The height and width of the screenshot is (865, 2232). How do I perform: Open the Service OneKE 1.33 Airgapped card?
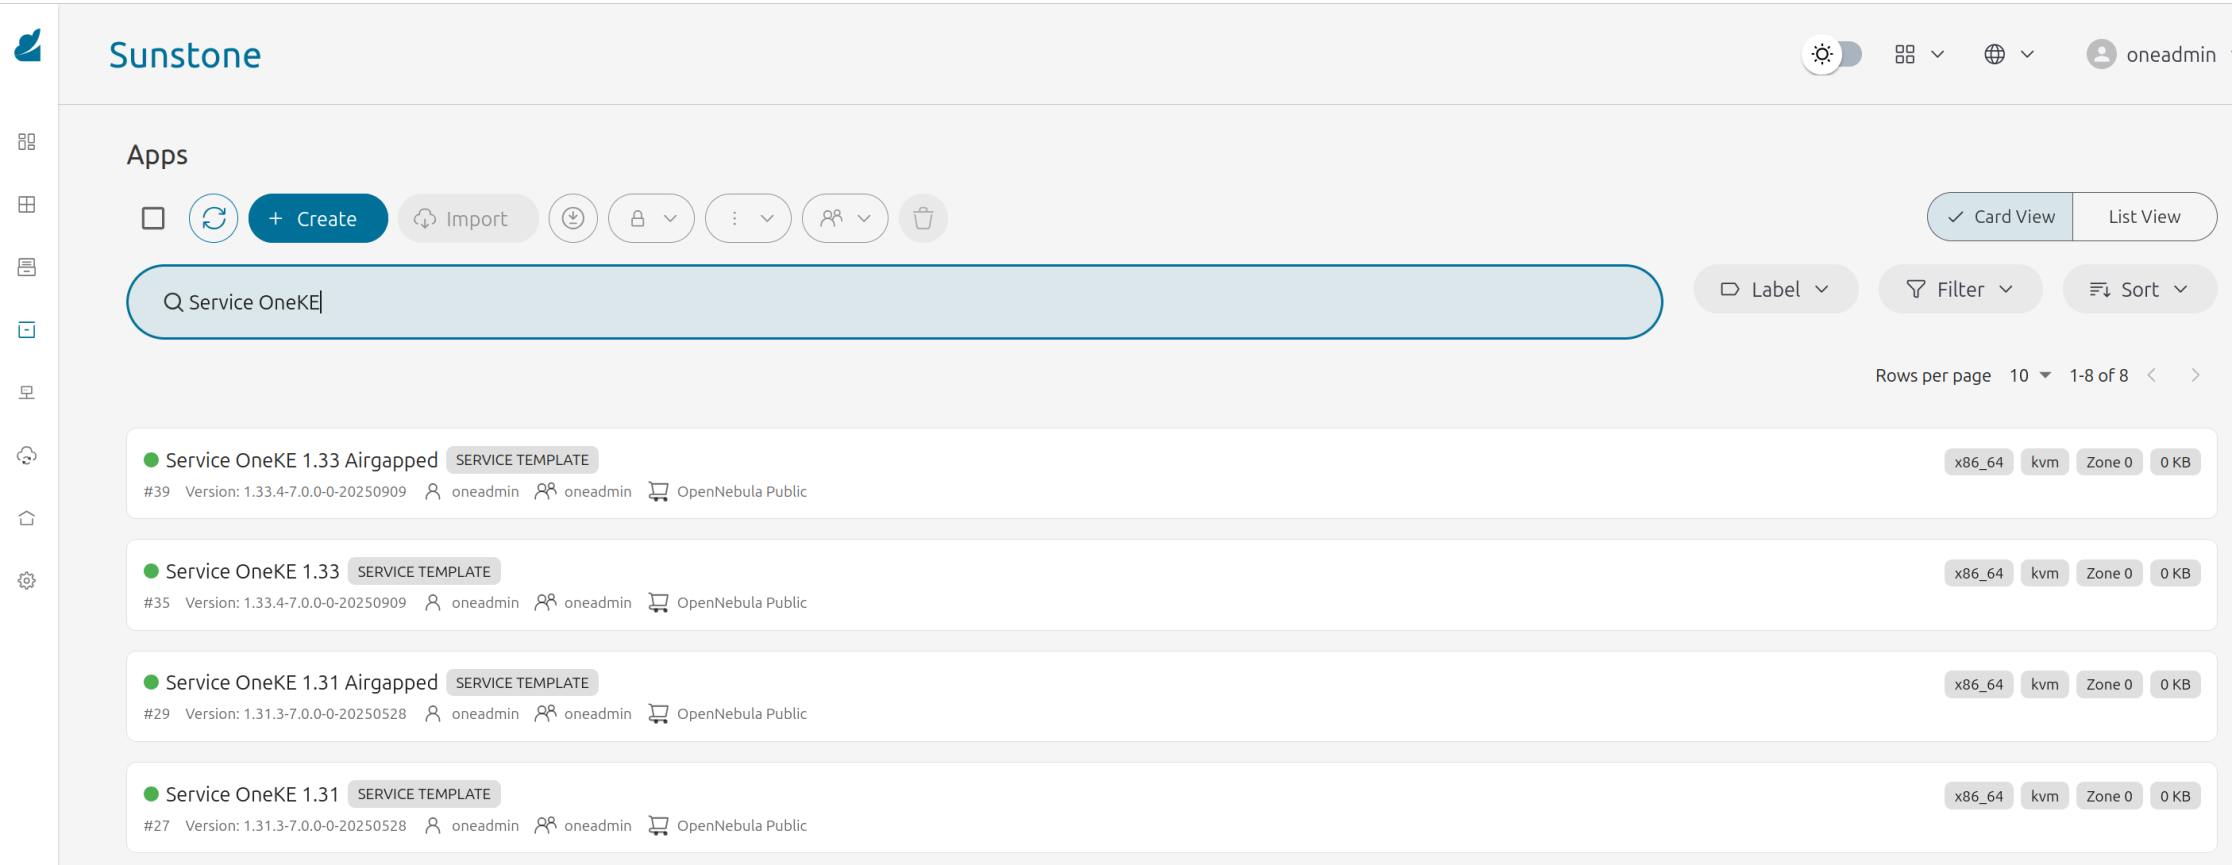point(1172,473)
